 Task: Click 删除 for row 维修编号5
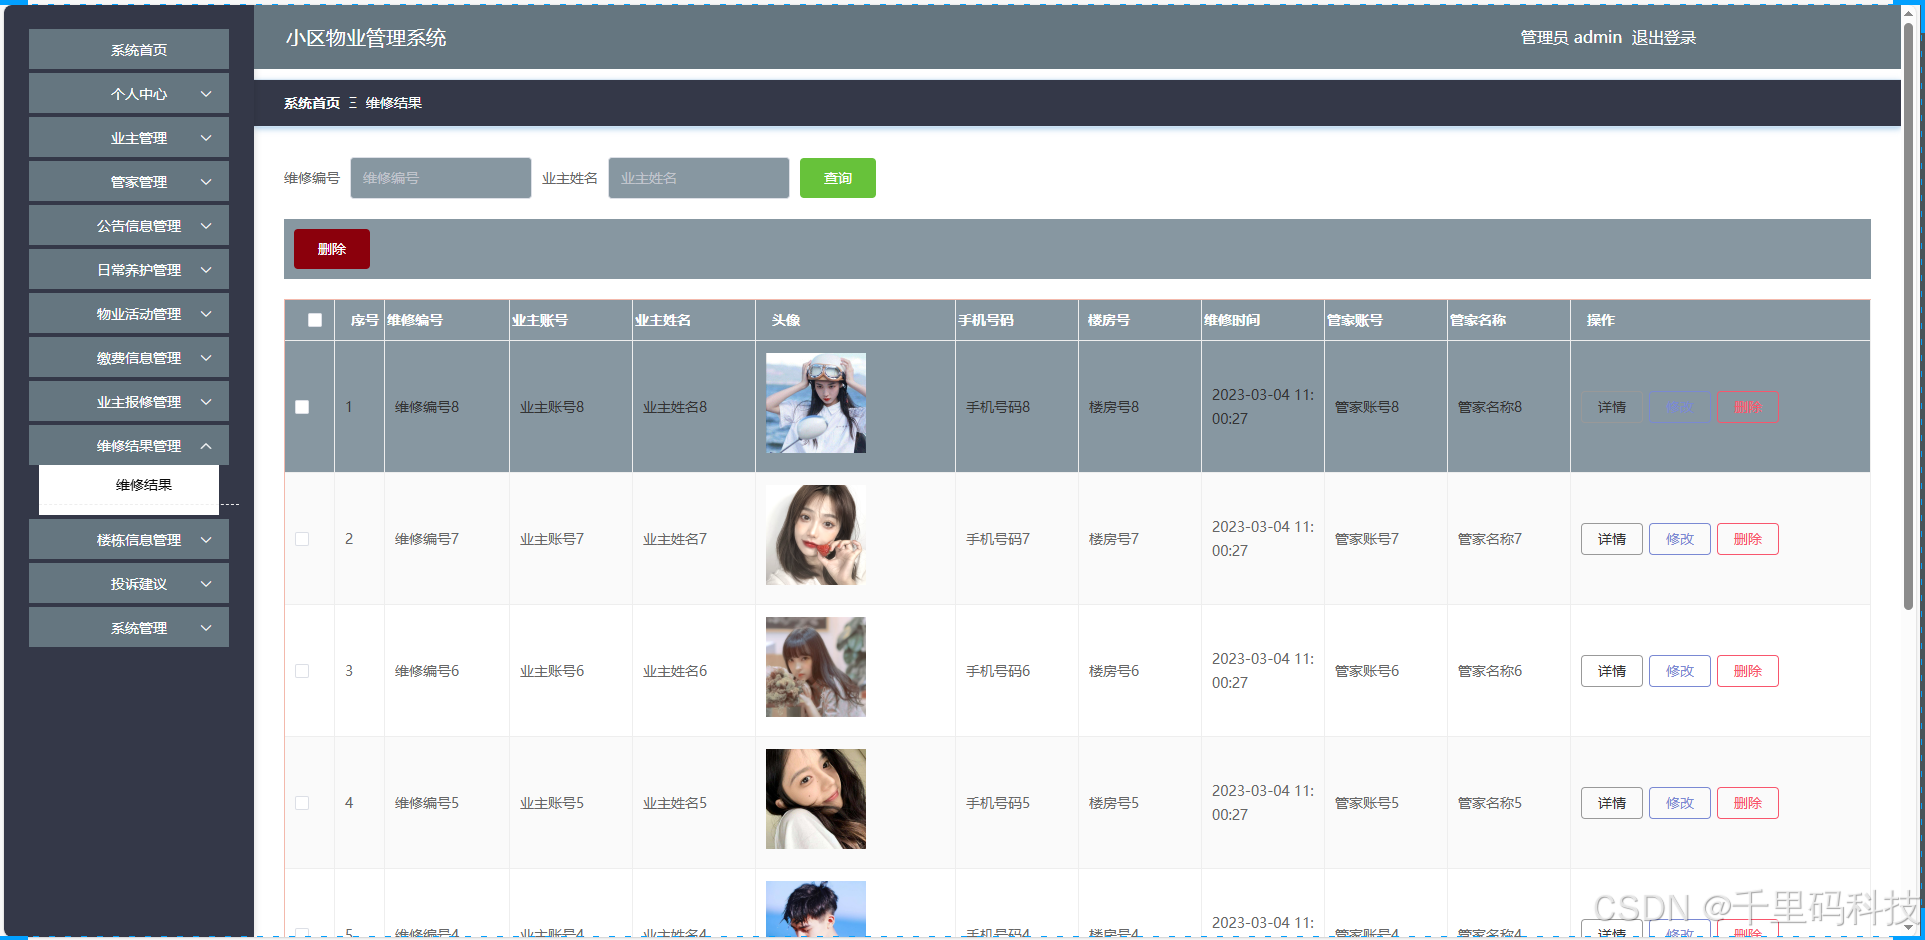1748,803
